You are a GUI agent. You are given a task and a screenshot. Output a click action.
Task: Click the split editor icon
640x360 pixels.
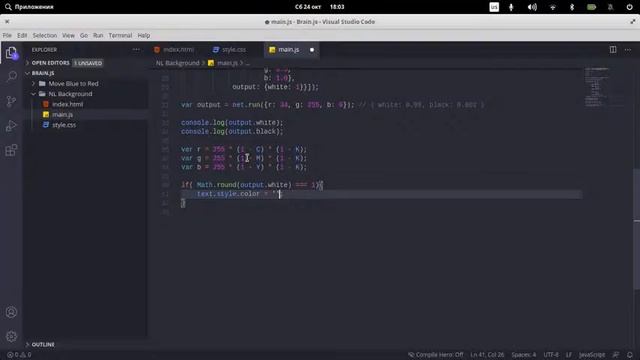click(x=613, y=50)
